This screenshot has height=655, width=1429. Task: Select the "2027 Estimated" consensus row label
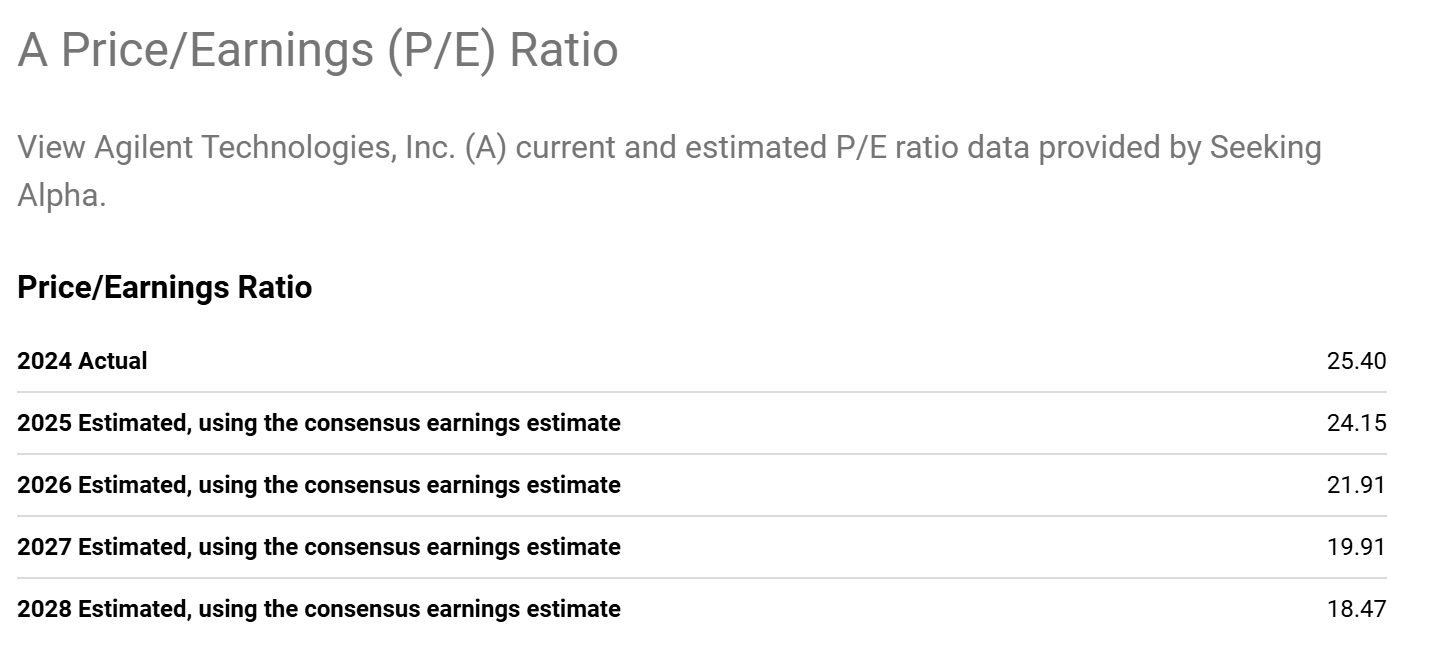click(319, 547)
